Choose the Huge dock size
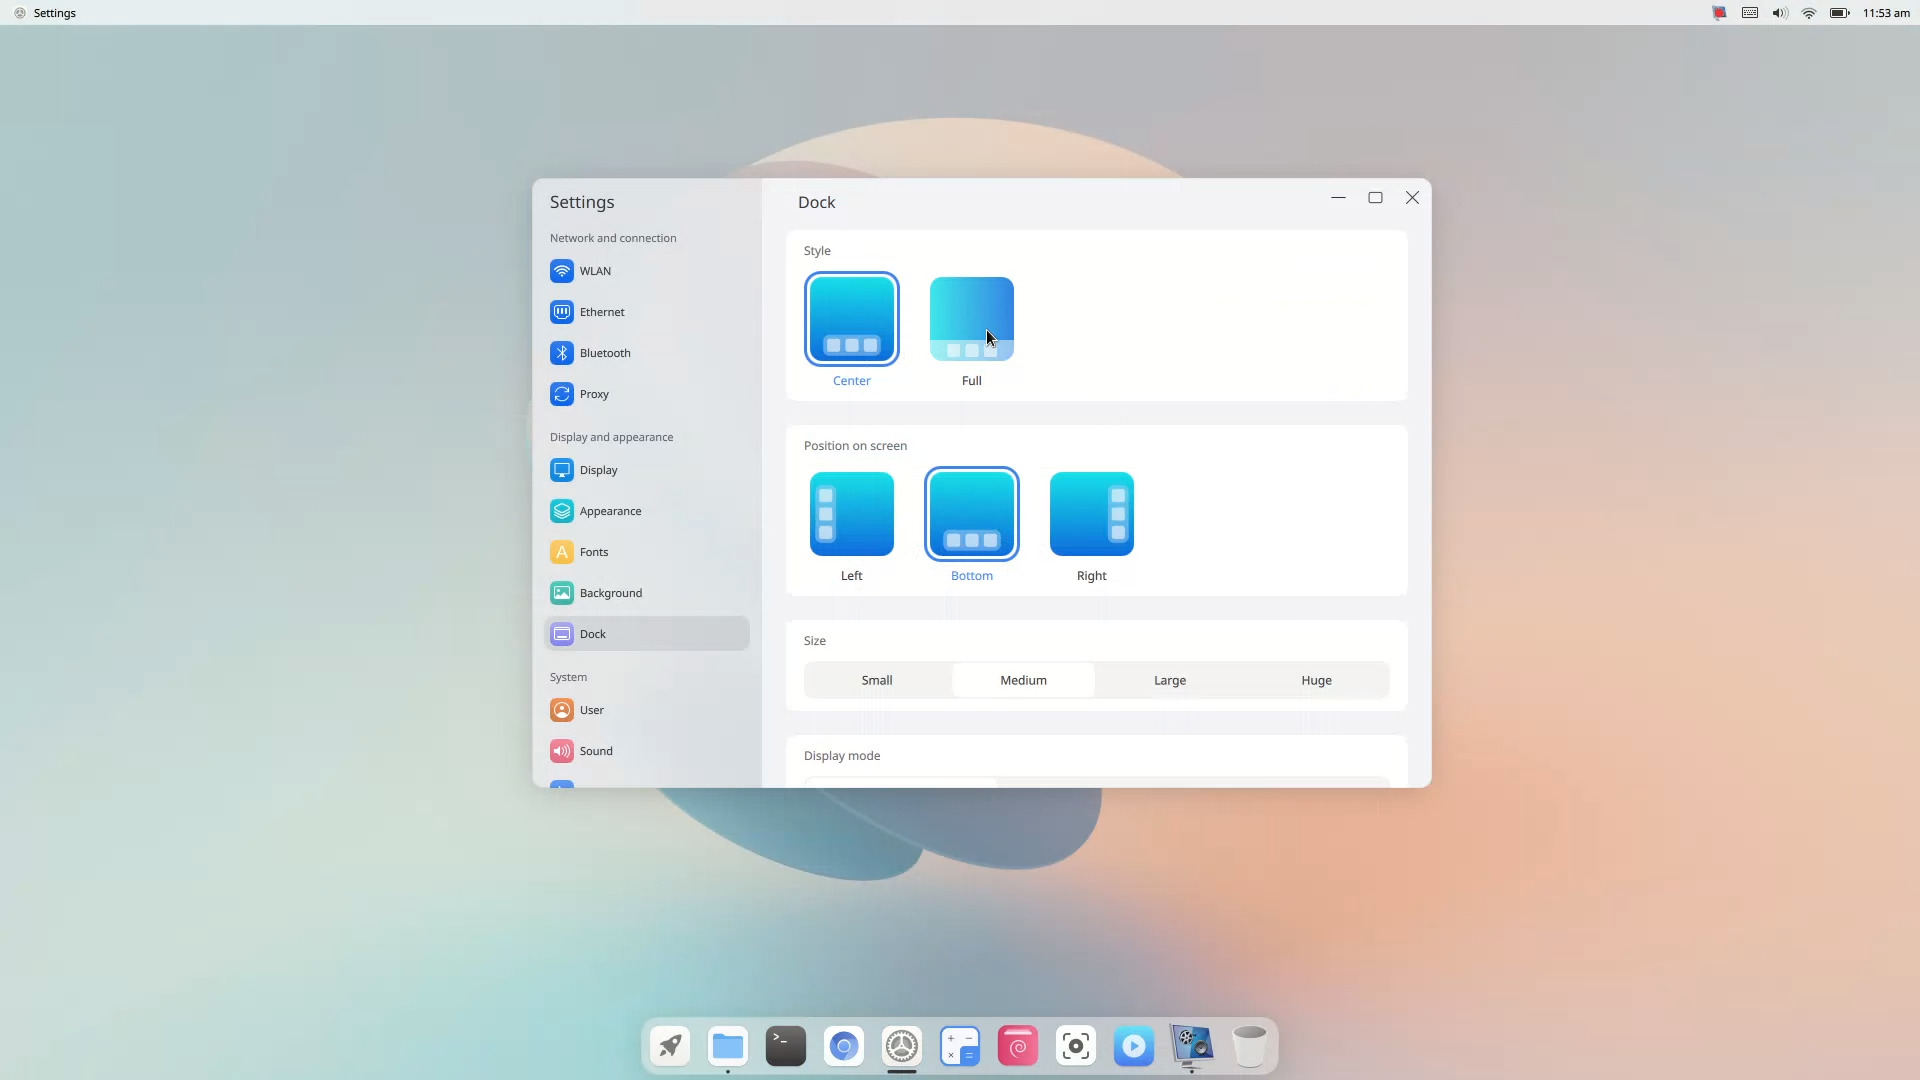 (x=1315, y=679)
